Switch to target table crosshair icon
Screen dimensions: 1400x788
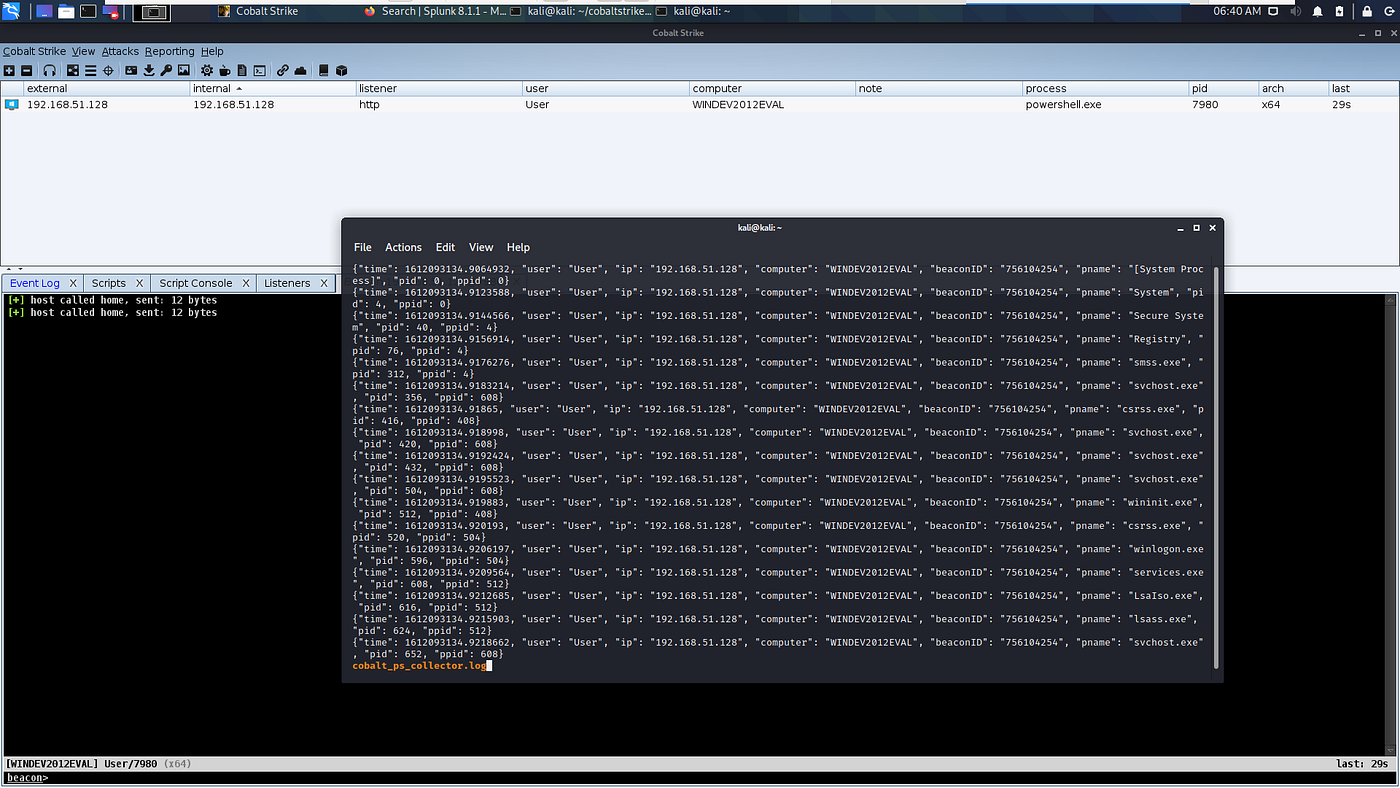click(108, 71)
